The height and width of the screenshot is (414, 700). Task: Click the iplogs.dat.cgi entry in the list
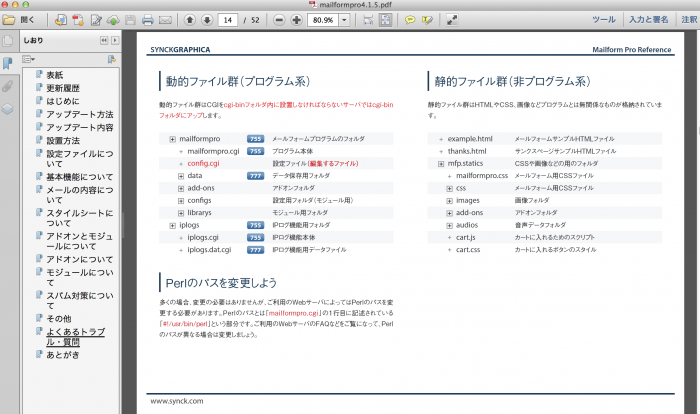(x=209, y=250)
